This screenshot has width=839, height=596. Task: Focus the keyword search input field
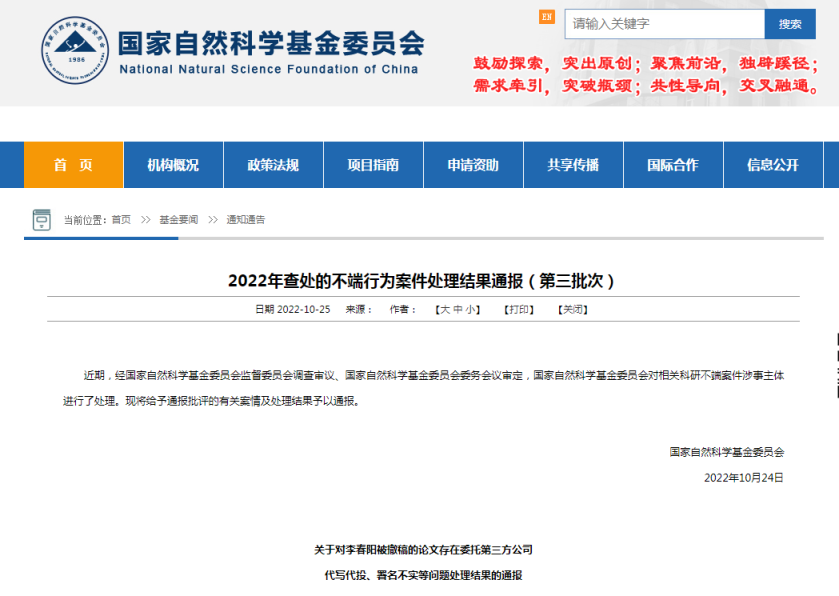[x=665, y=24]
